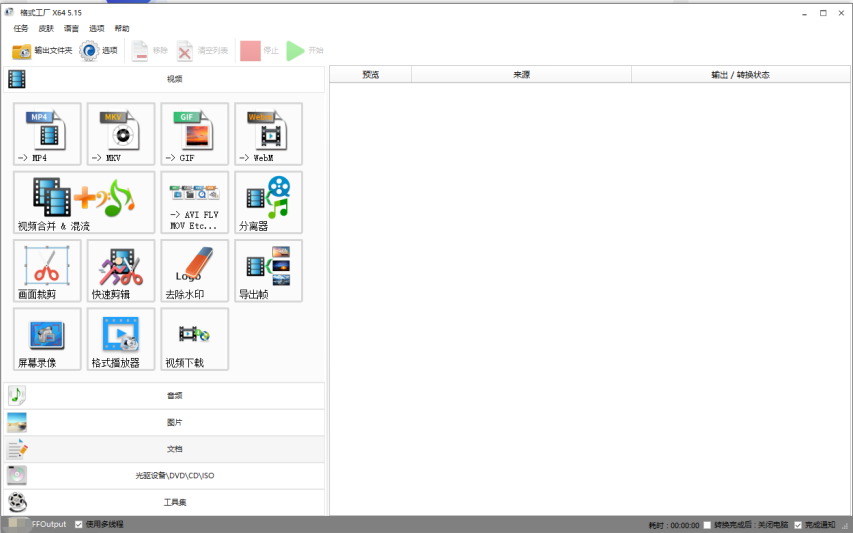
Task: Choose the MKV converter tile
Action: (121, 134)
